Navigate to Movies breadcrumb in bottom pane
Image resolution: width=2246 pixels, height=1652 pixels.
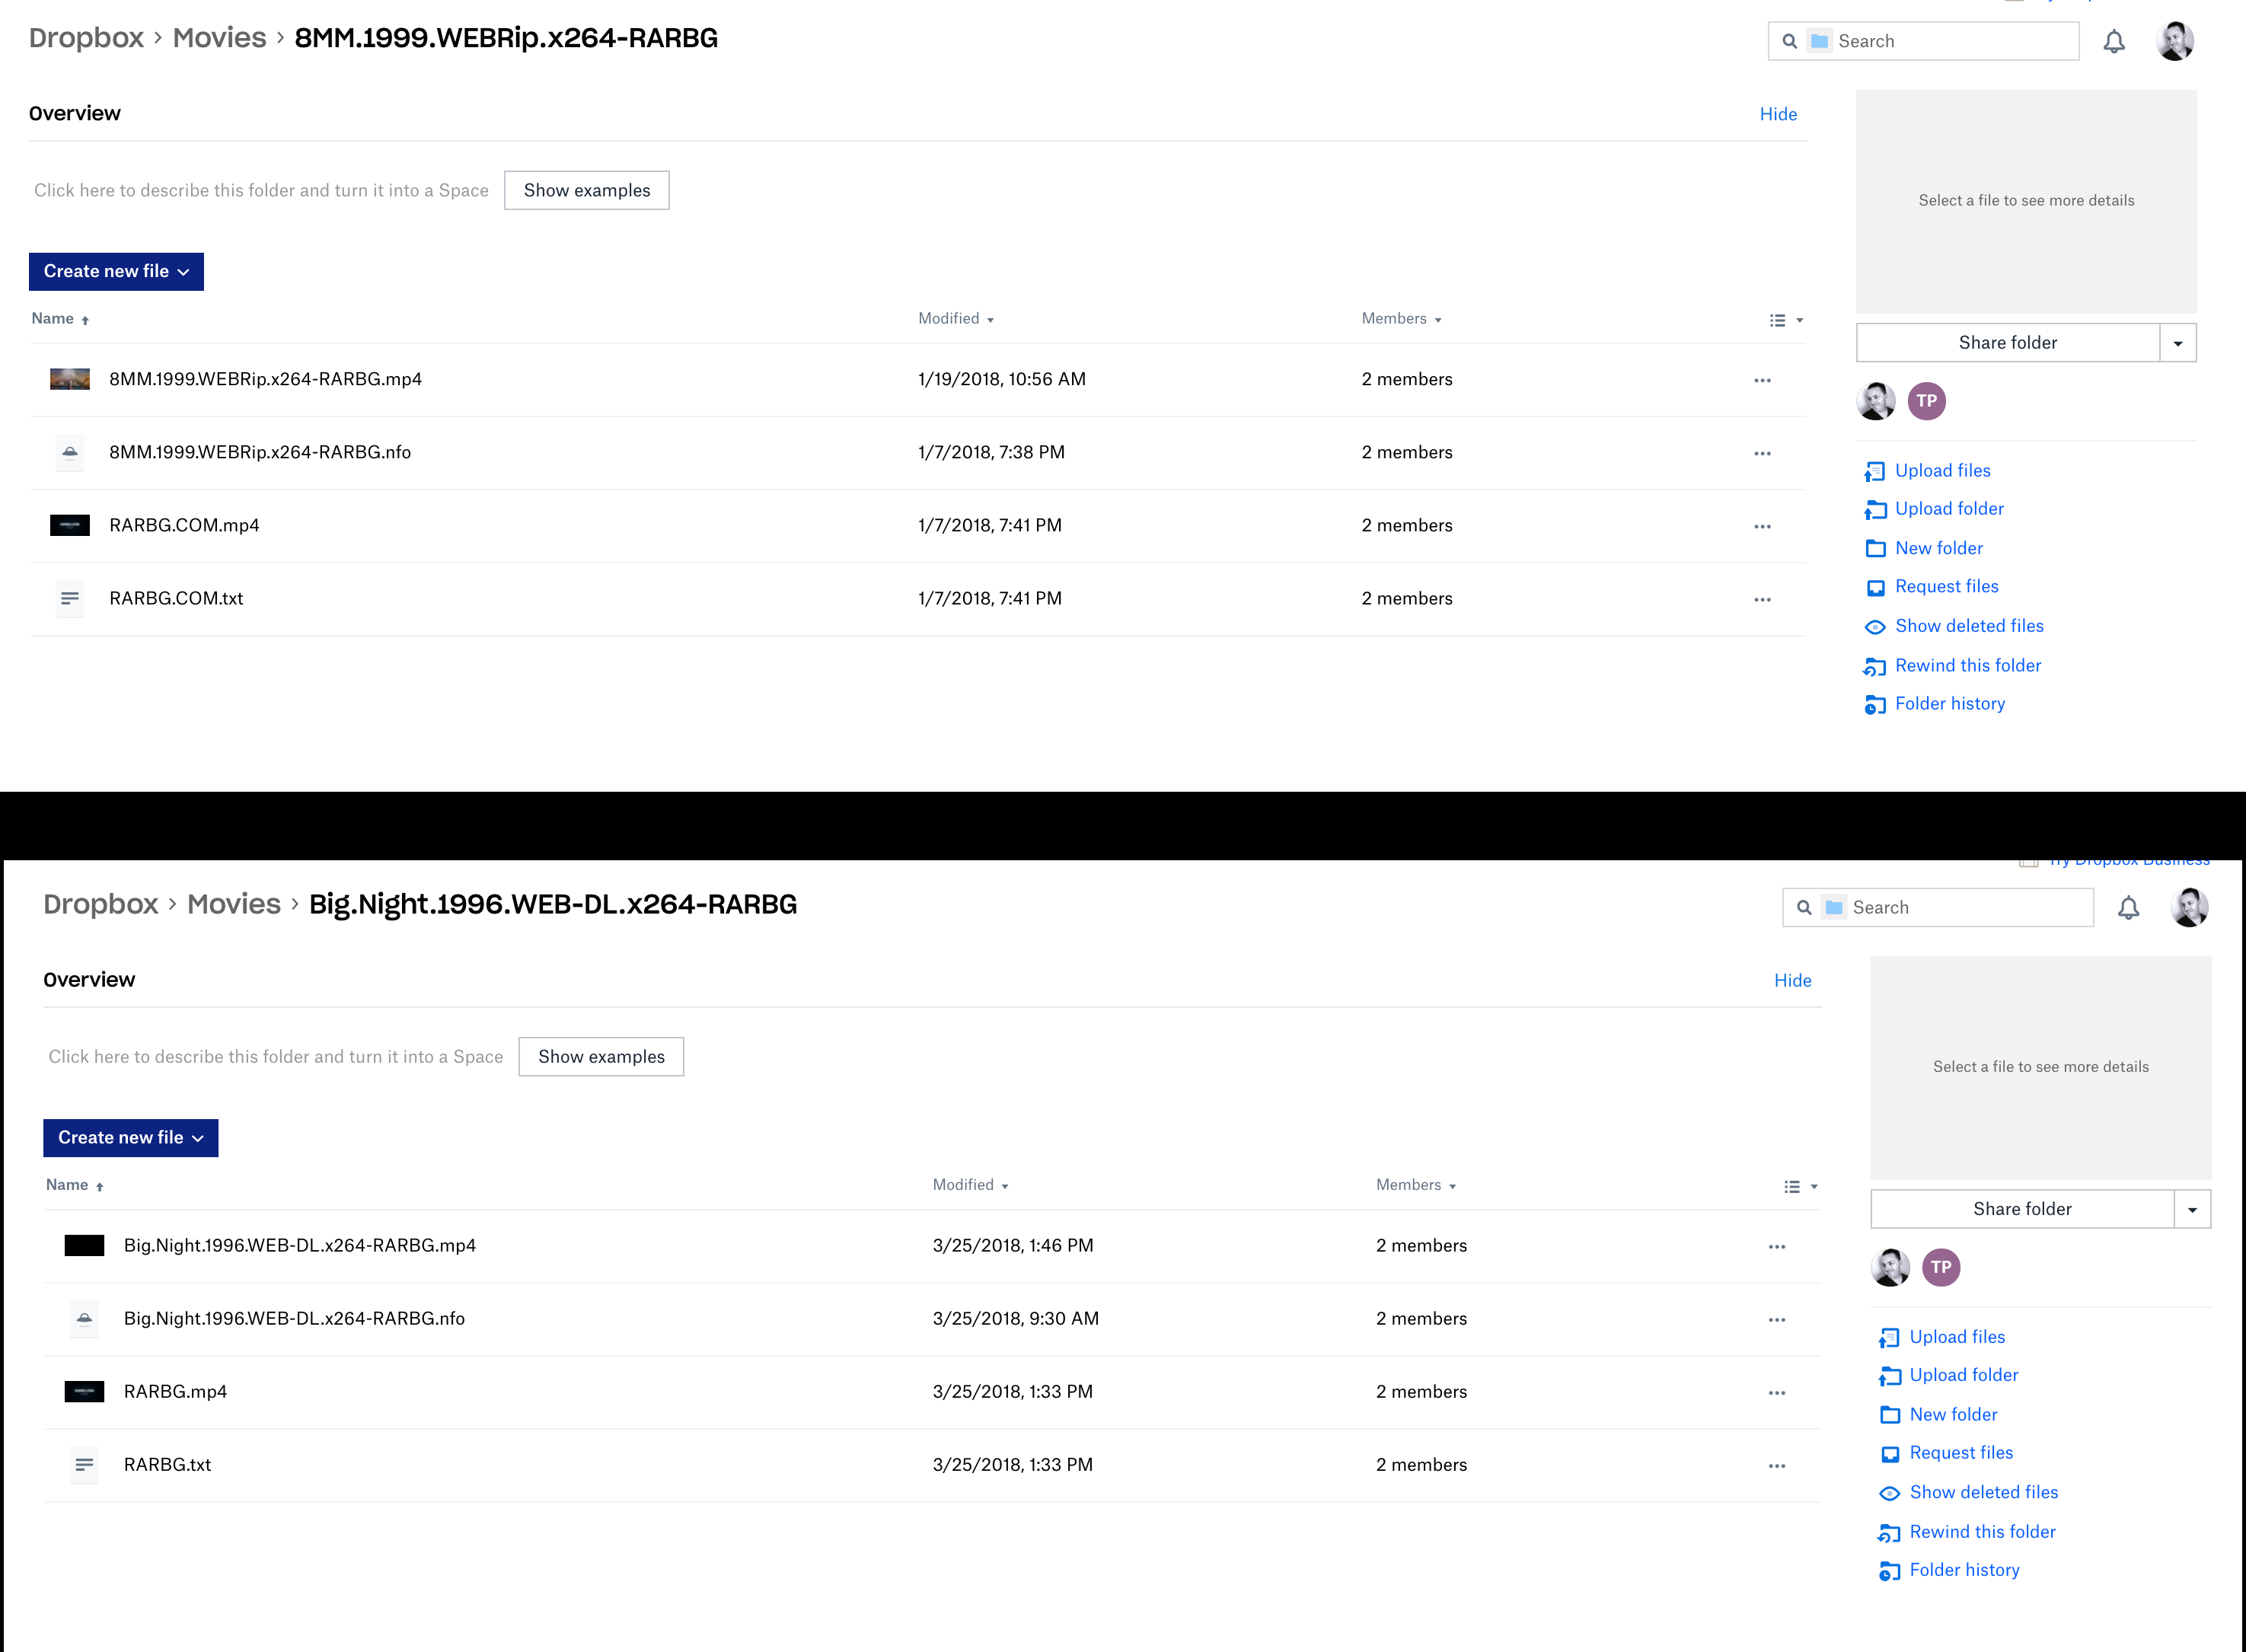coord(233,904)
